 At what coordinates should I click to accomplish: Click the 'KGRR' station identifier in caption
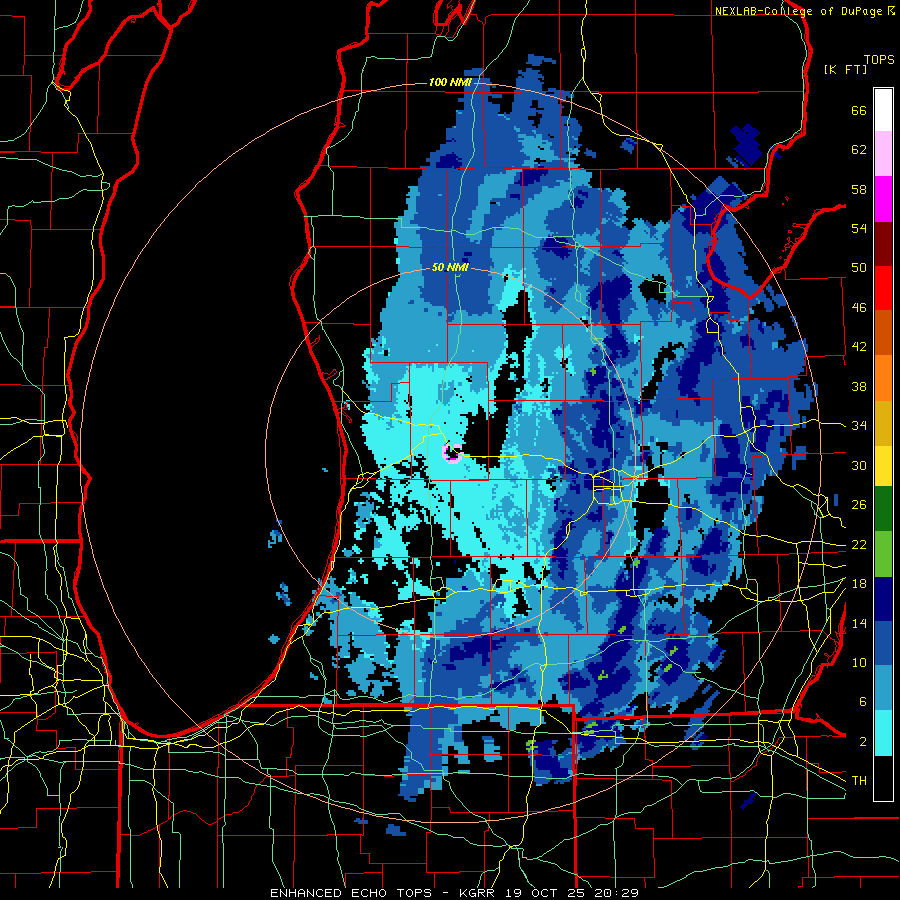coord(480,893)
